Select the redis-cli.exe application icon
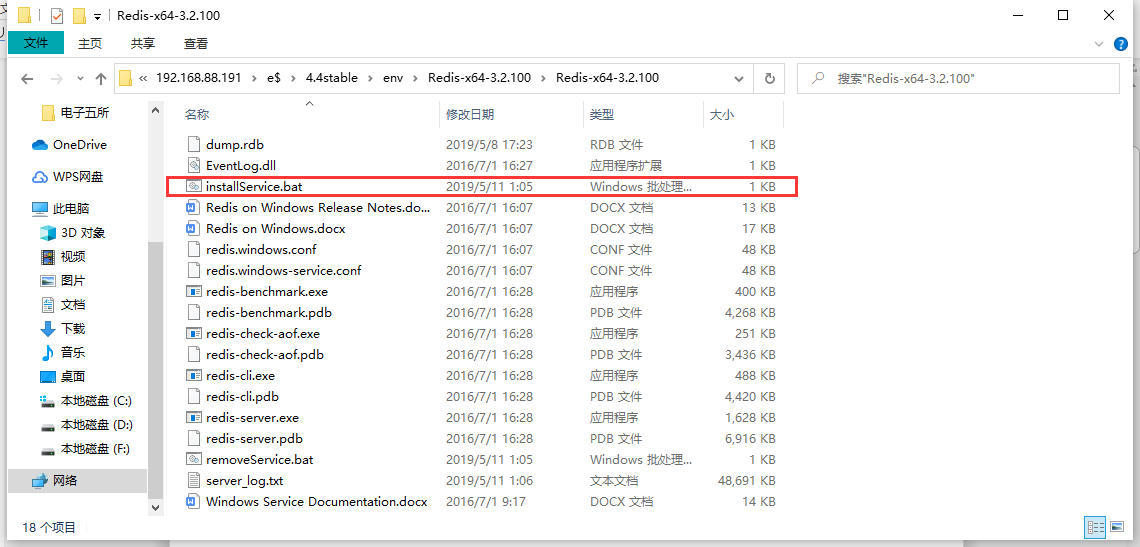Image resolution: width=1140 pixels, height=547 pixels. [x=193, y=376]
